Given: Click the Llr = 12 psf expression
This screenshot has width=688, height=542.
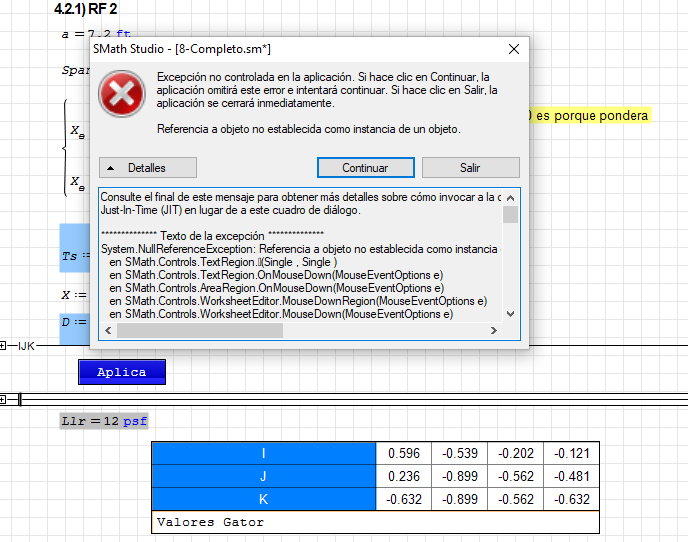Looking at the screenshot, I should coord(104,421).
